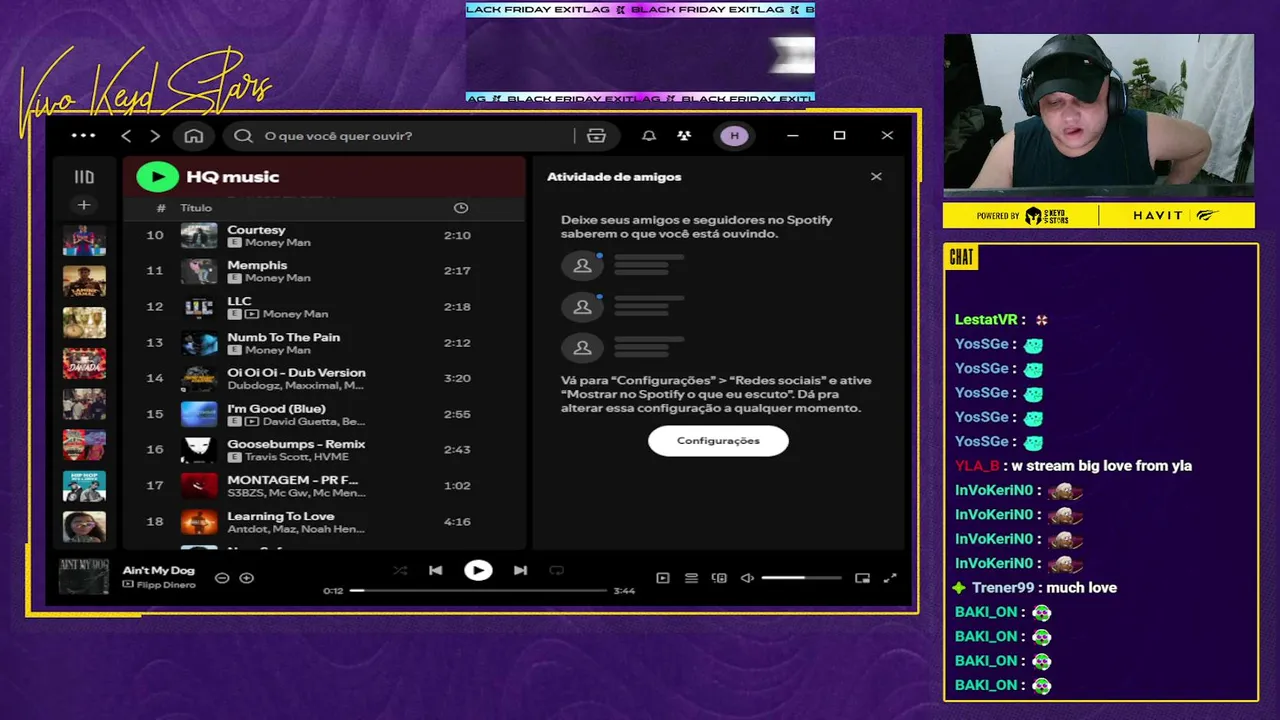Seek in the song progress bar

(x=478, y=591)
